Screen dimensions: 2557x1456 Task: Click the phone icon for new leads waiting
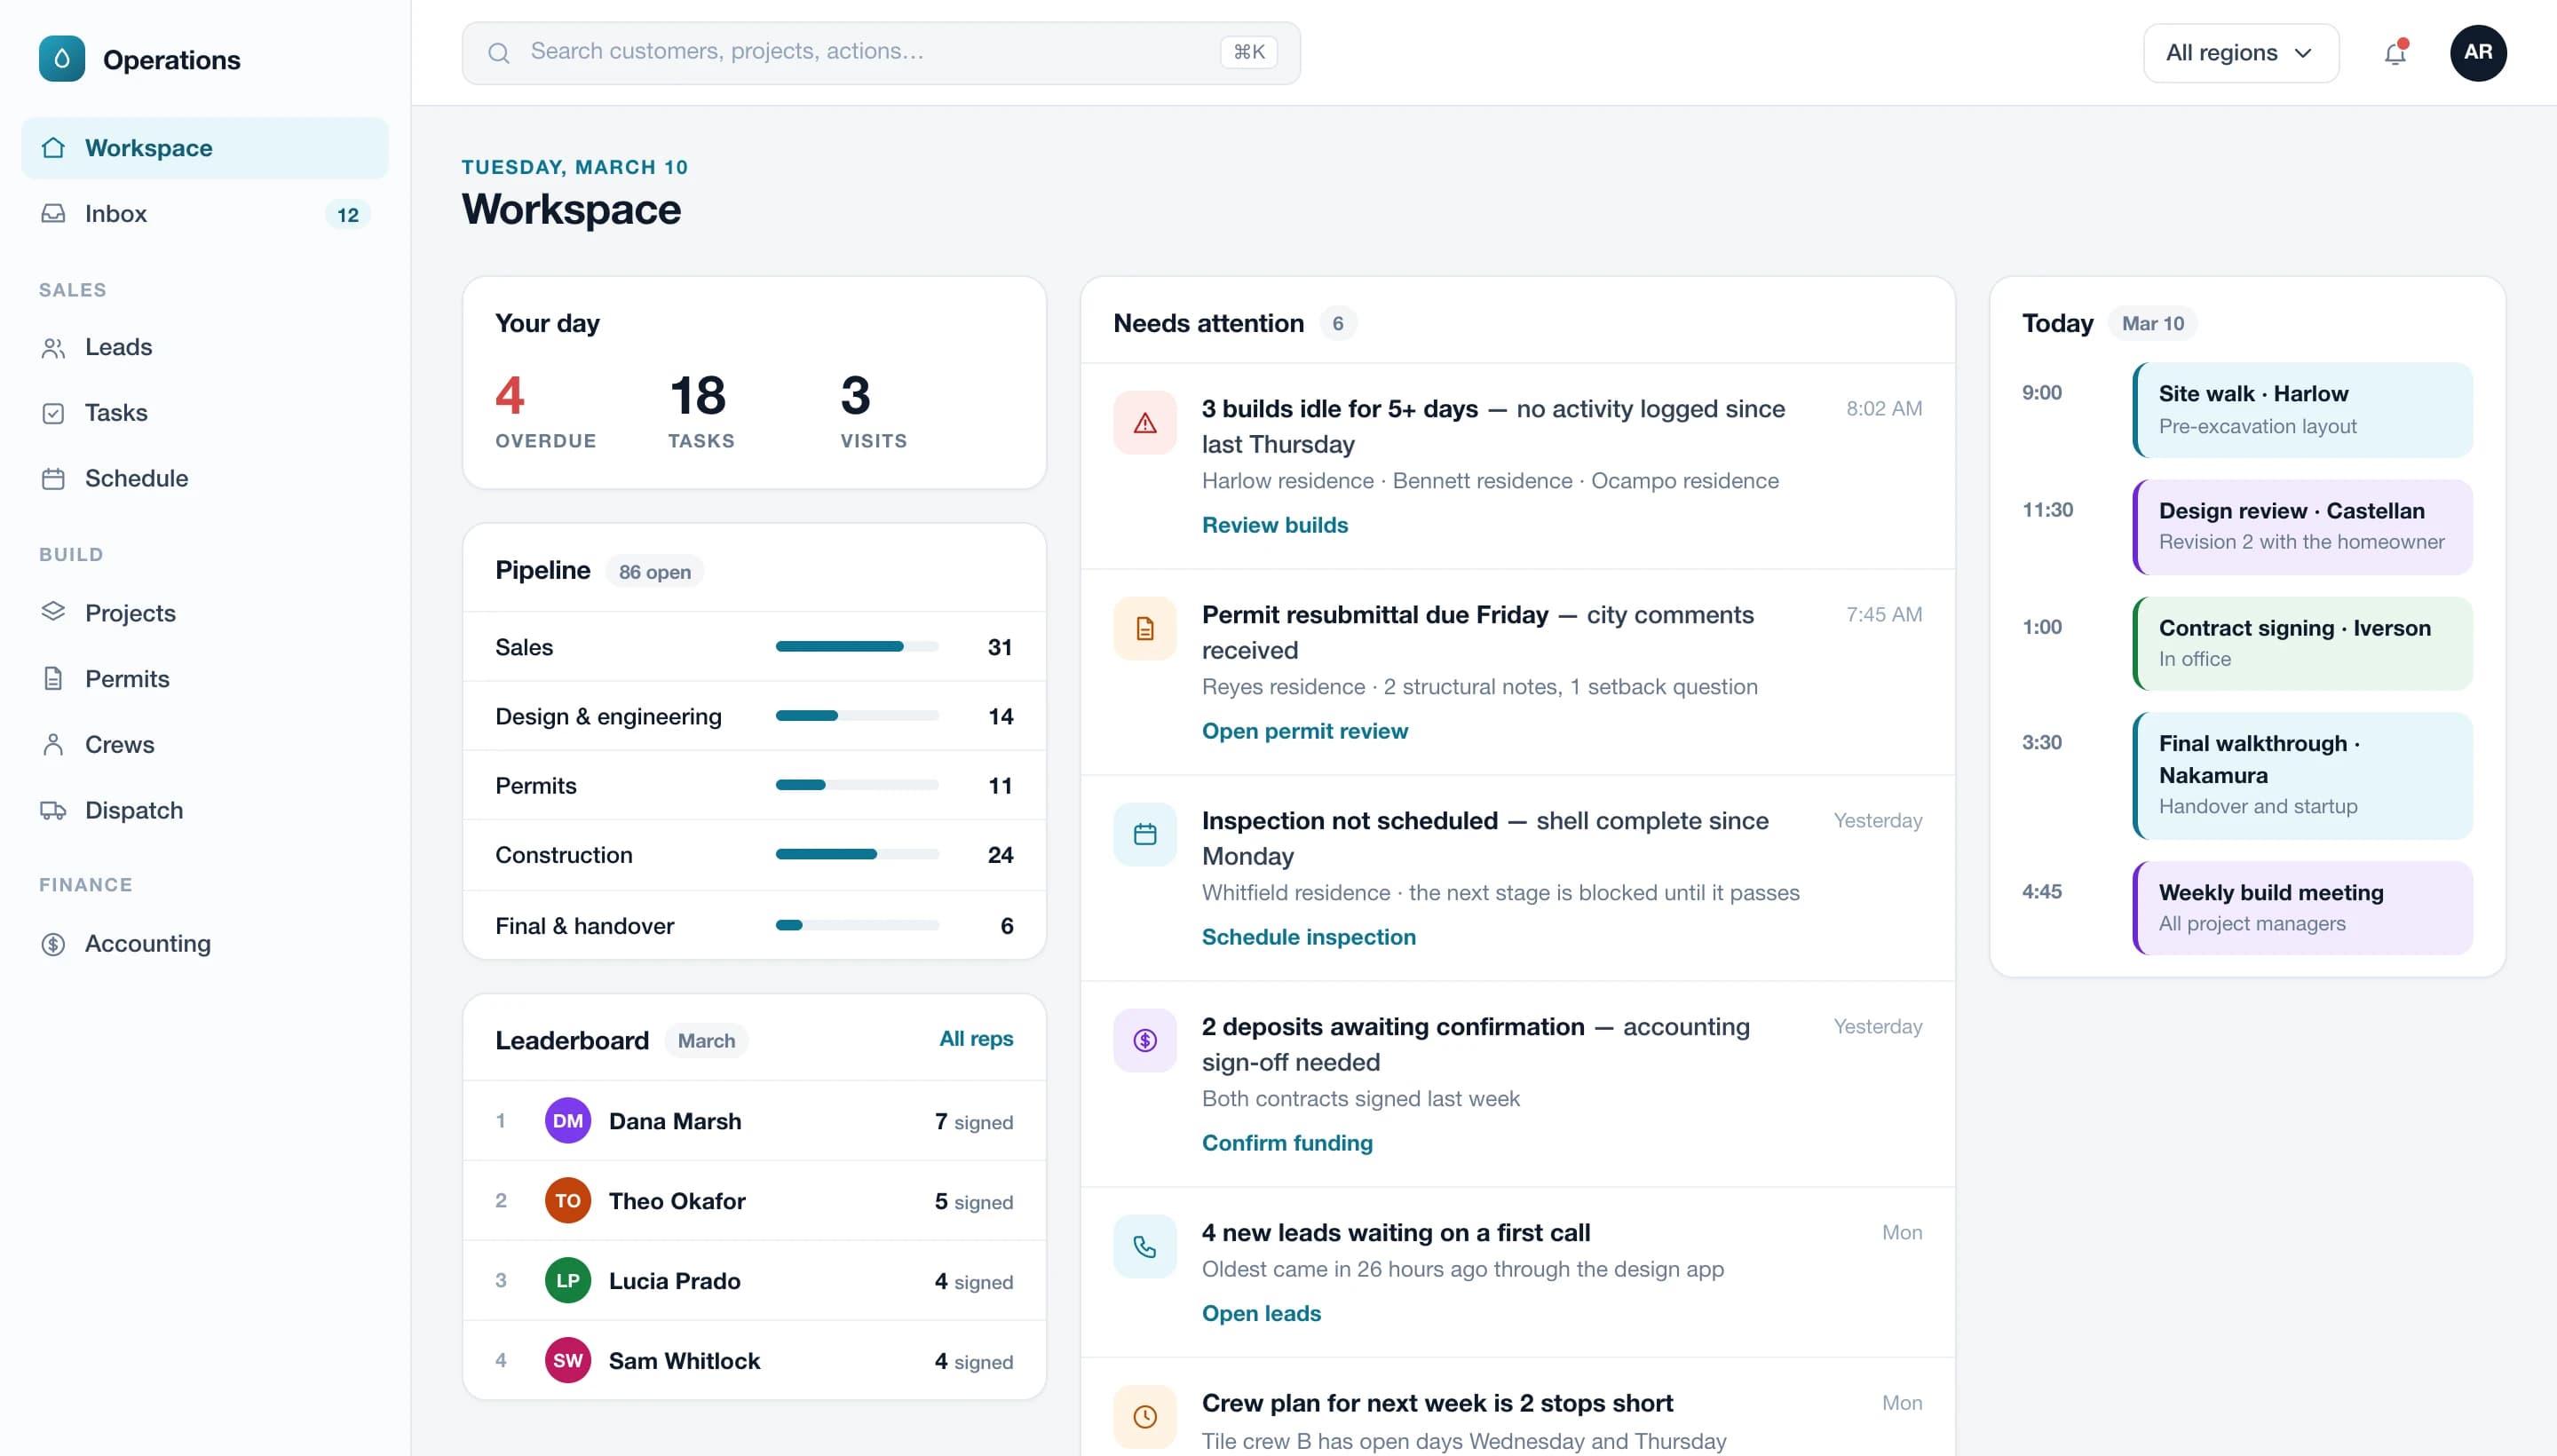click(1145, 1247)
